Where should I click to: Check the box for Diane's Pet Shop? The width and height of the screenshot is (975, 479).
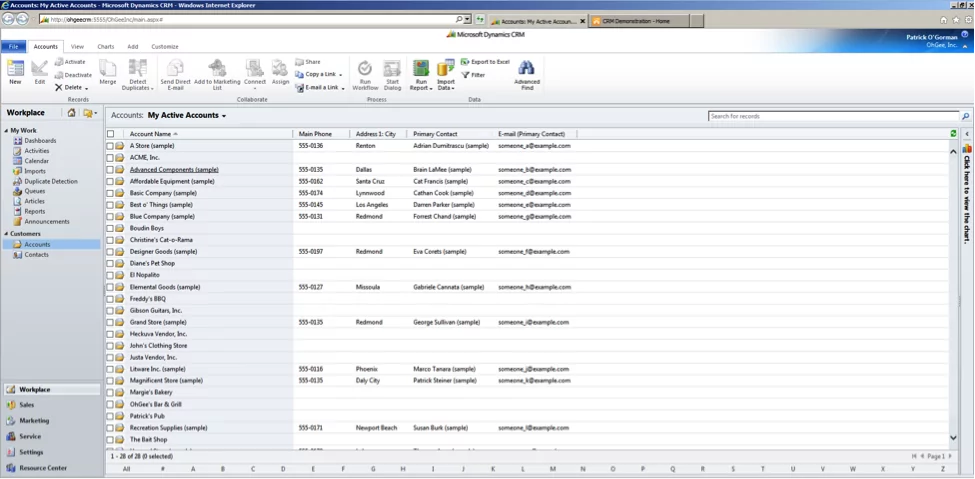coord(110,263)
